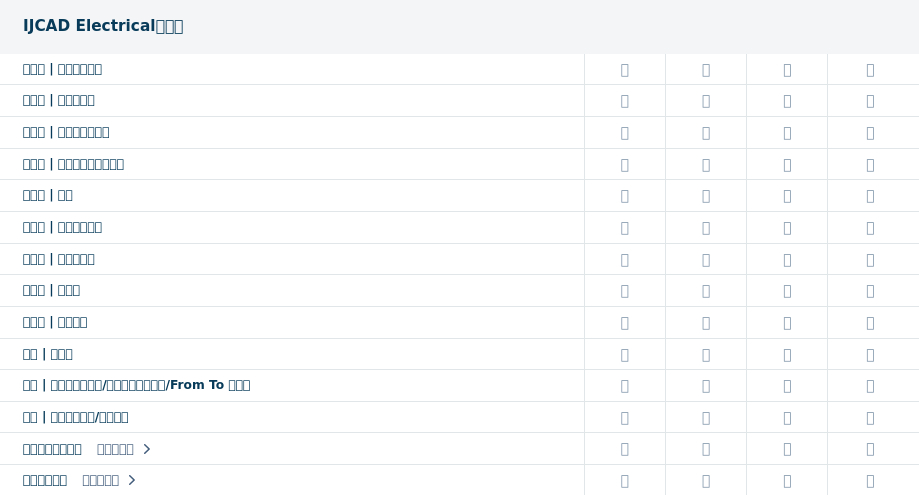Viewport: 919px width, 495px height.
Task: Click the first-column mark in the top feature row
Action: click(x=624, y=70)
